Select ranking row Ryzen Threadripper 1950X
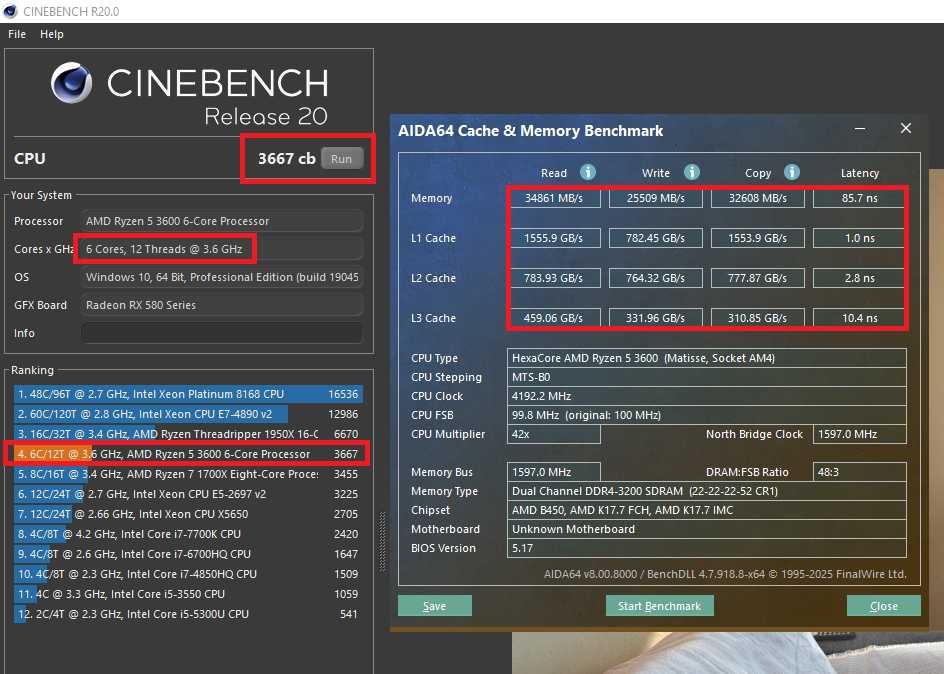This screenshot has width=944, height=674. coord(188,434)
